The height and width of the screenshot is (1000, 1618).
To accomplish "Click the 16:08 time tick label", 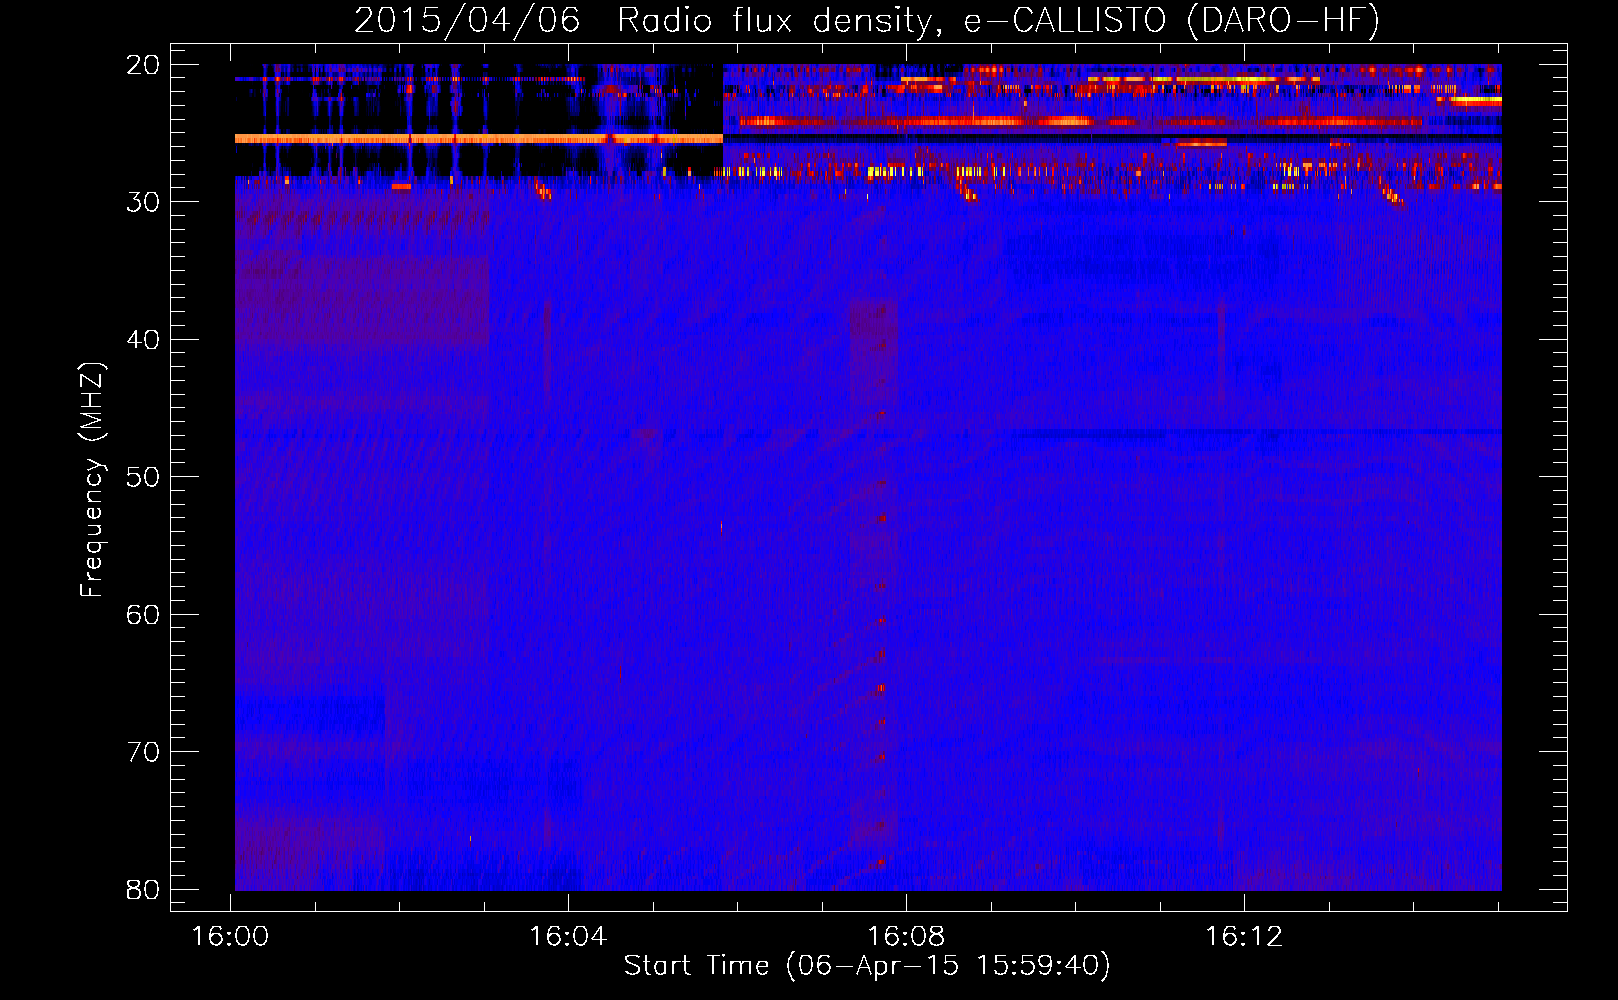I will pyautogui.click(x=906, y=937).
